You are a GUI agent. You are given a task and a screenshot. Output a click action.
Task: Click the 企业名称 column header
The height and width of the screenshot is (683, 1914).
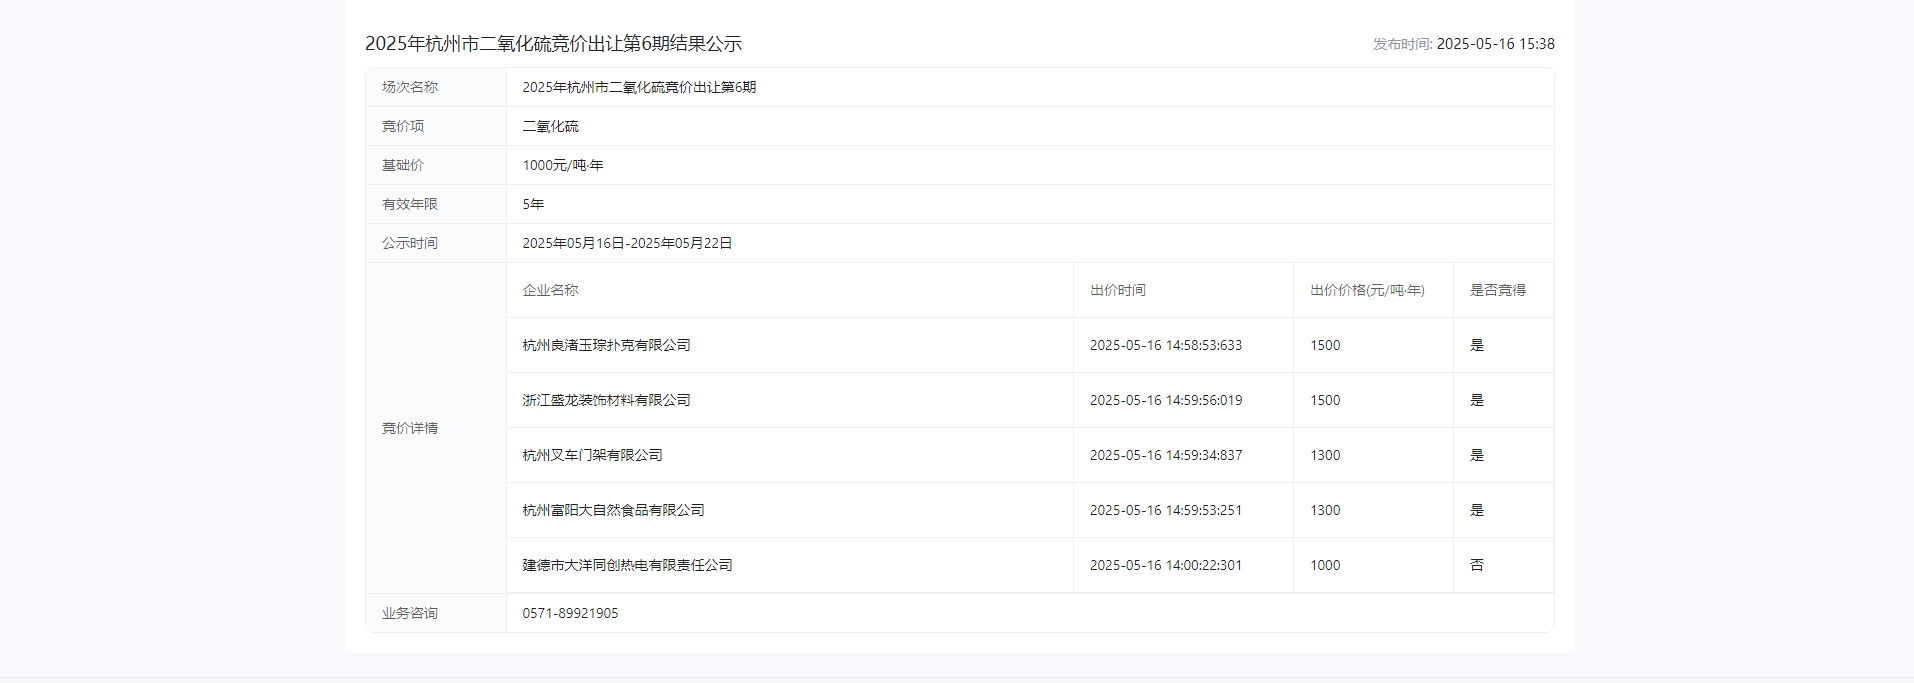[x=550, y=290]
